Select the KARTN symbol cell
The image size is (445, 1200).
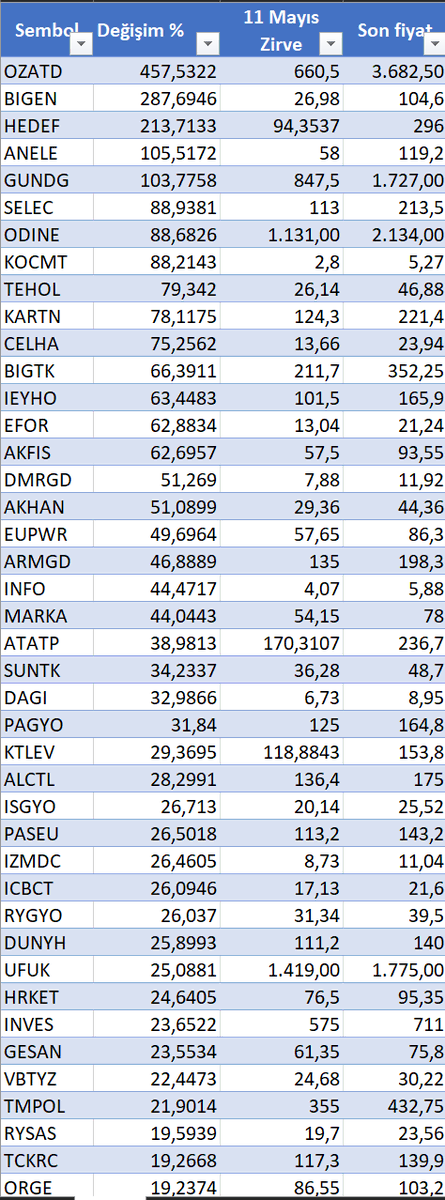47,317
